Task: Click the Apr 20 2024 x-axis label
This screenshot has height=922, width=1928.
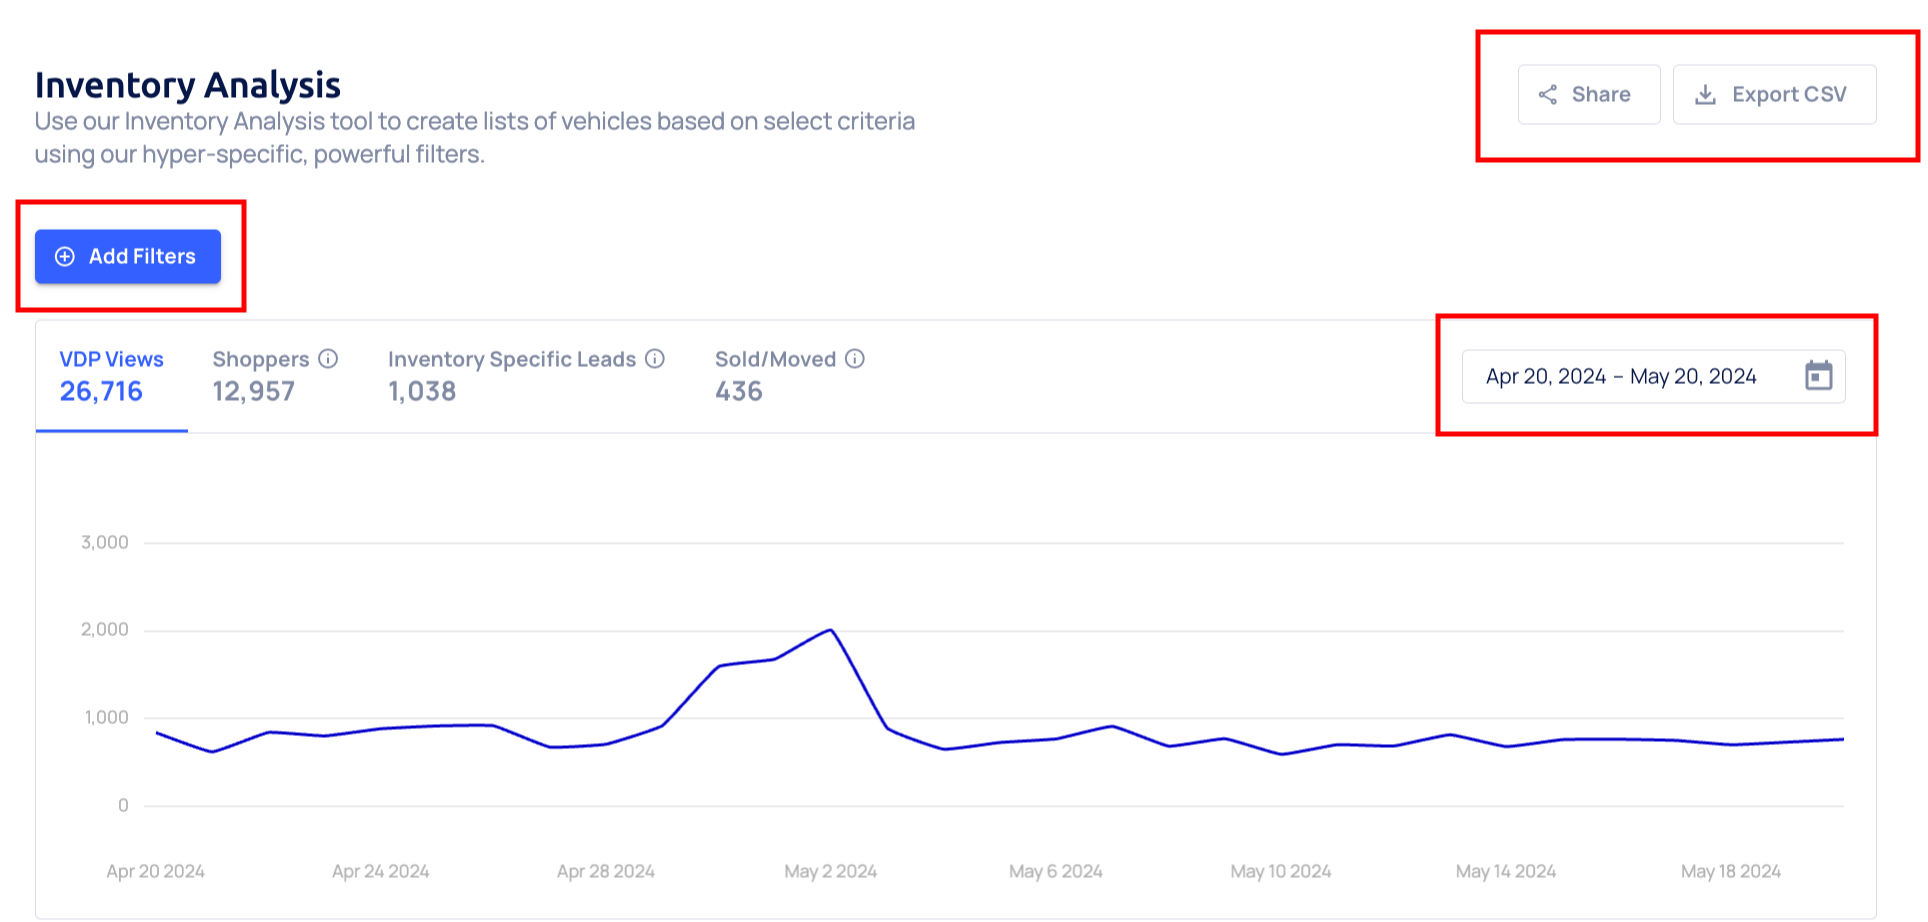Action: click(155, 871)
